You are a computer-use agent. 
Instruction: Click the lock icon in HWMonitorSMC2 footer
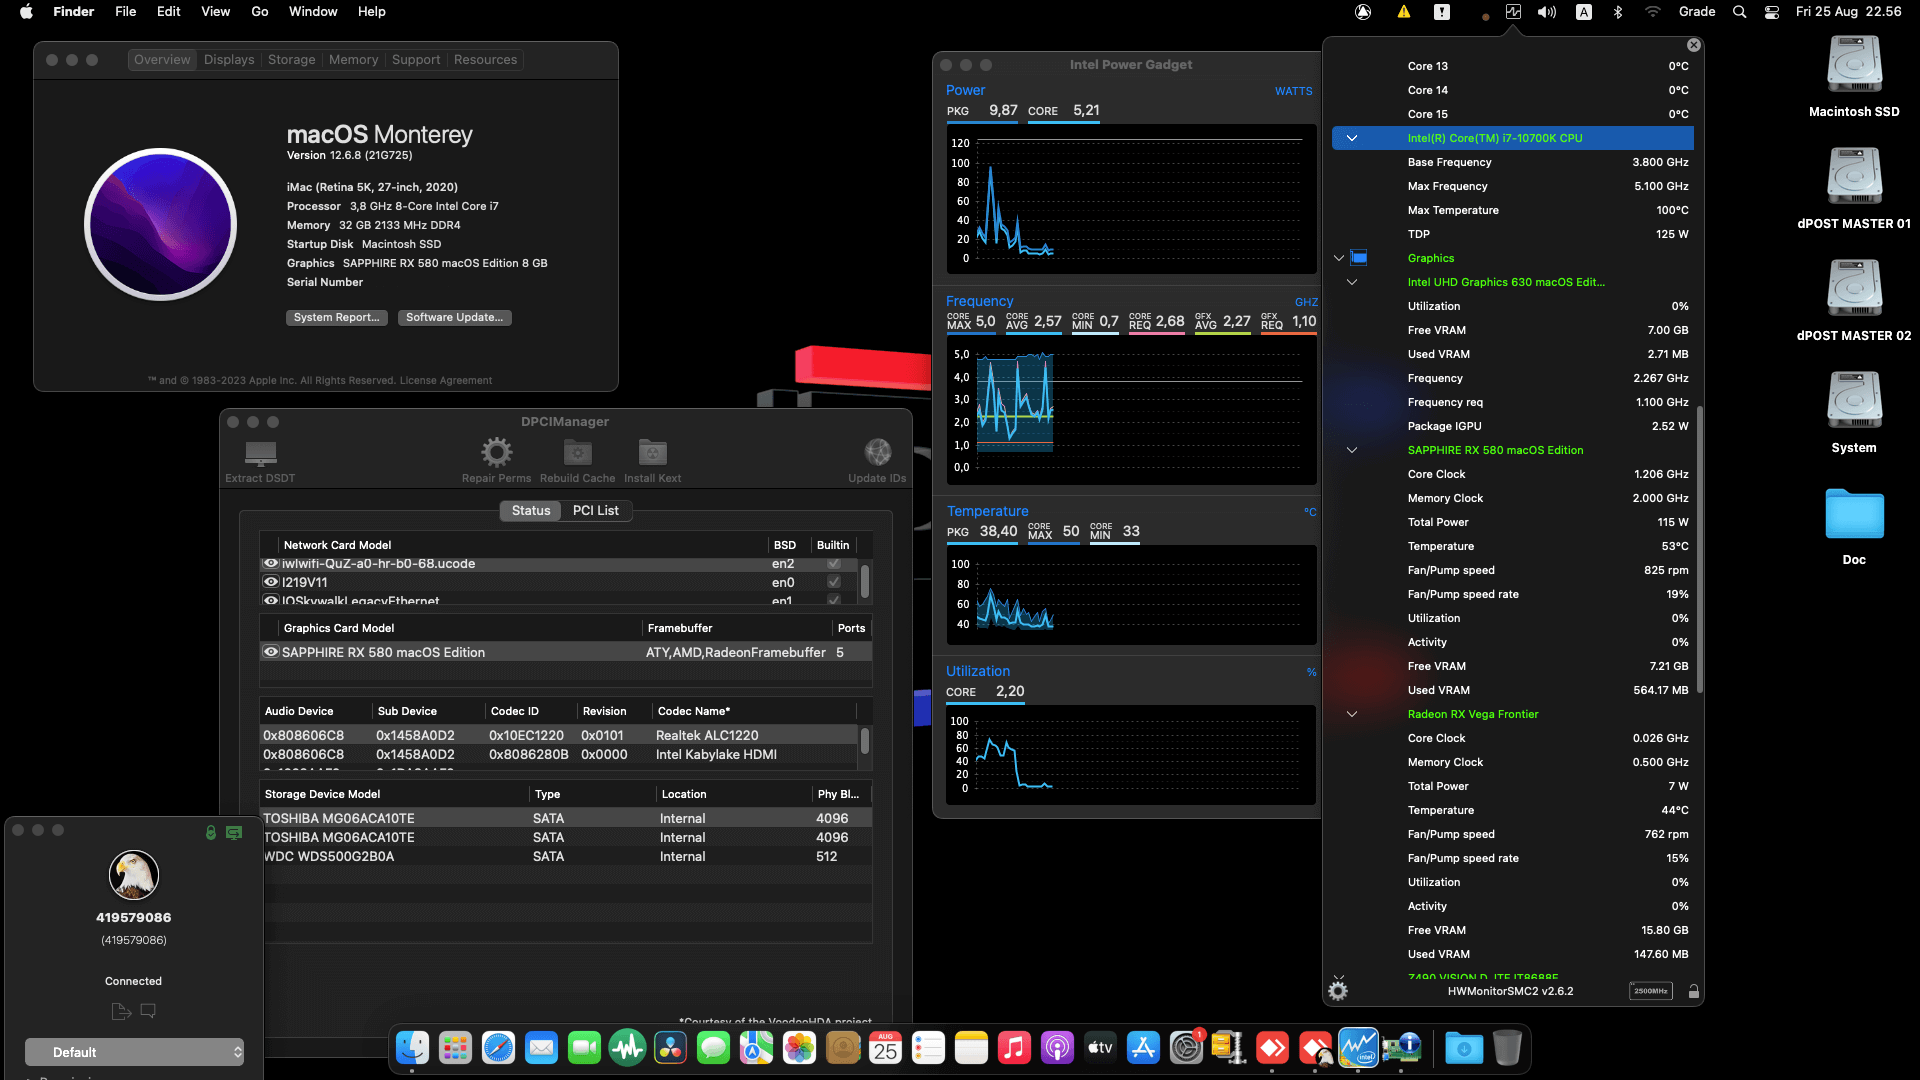coord(1693,992)
